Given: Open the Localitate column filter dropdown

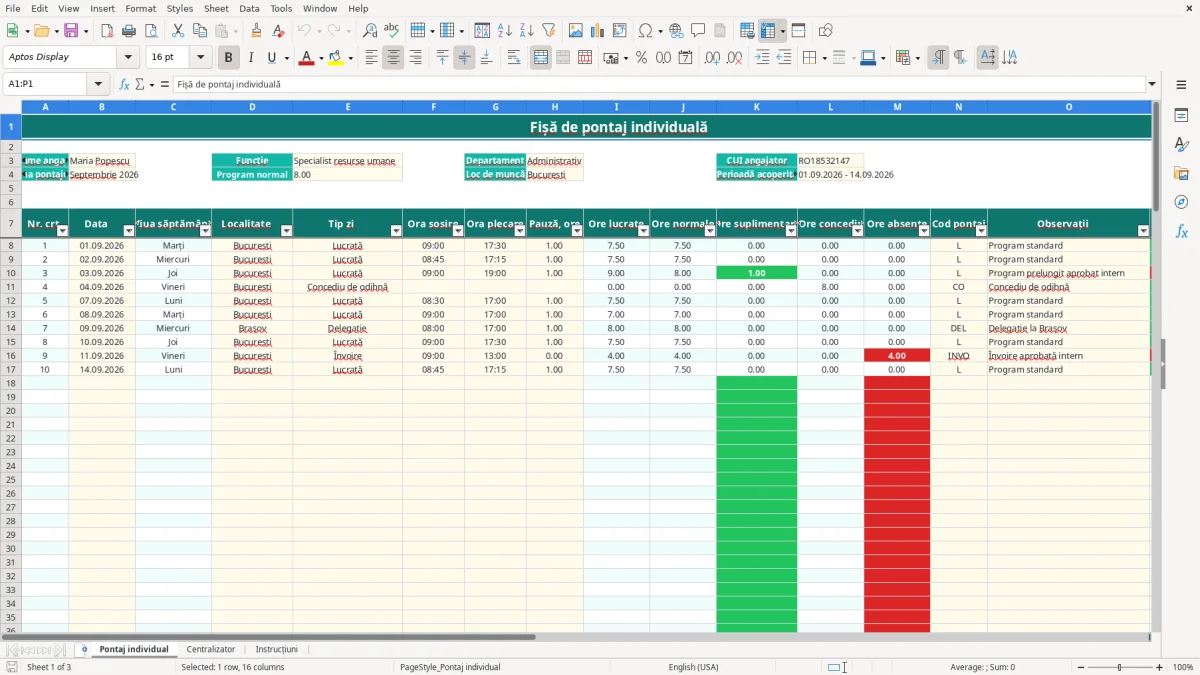Looking at the screenshot, I should click(x=286, y=231).
